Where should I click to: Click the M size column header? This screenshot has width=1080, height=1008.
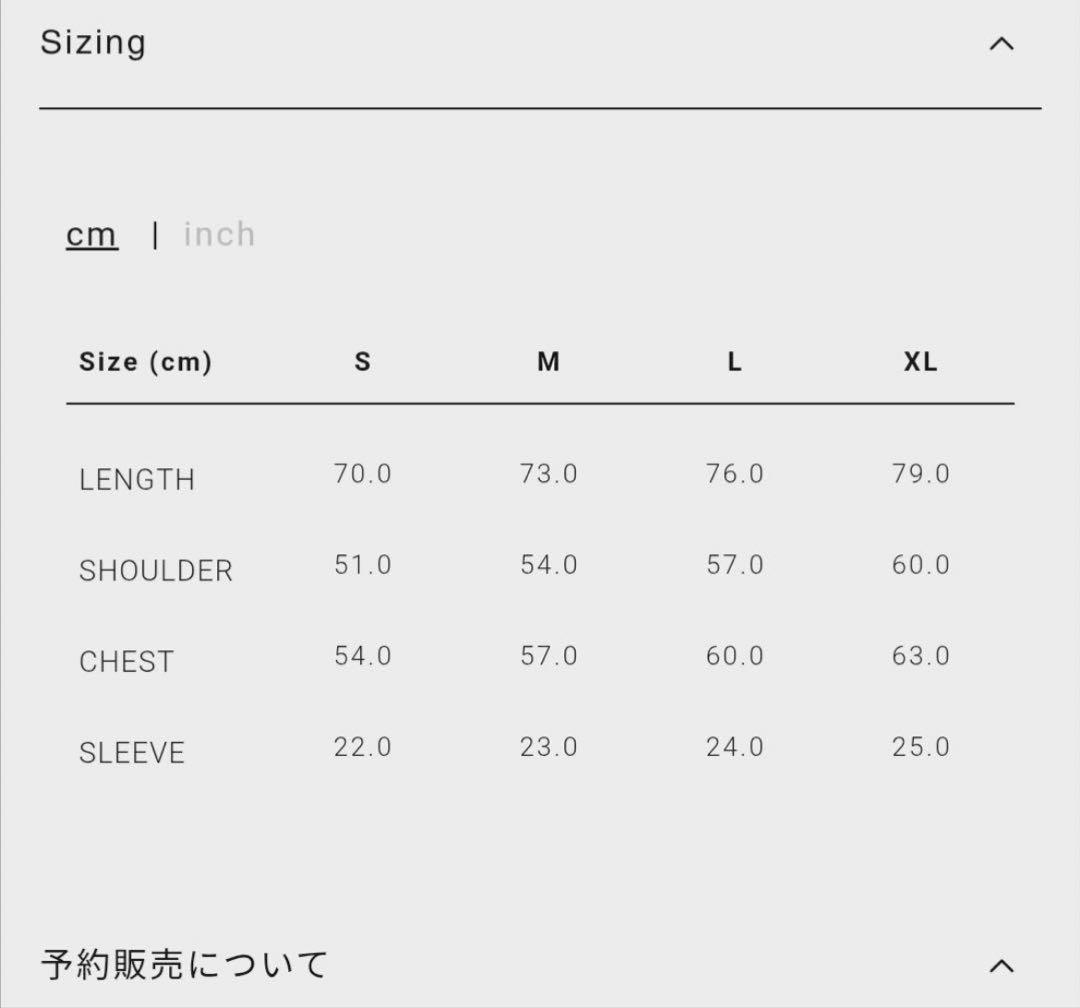[548, 362]
